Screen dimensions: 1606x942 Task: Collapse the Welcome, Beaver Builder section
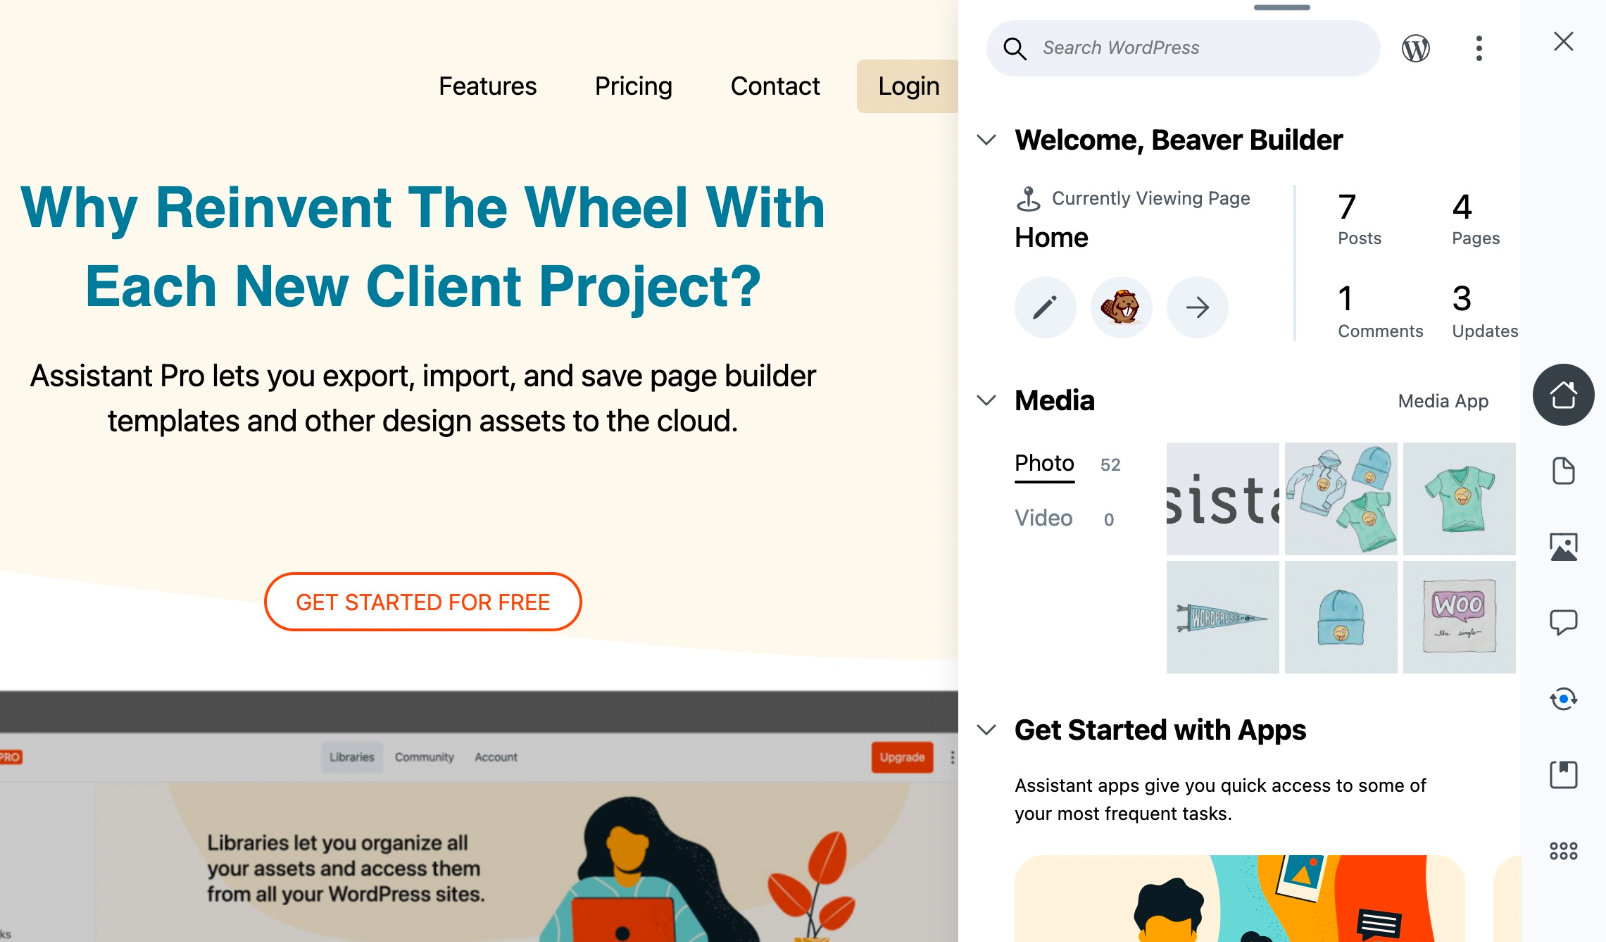point(987,140)
